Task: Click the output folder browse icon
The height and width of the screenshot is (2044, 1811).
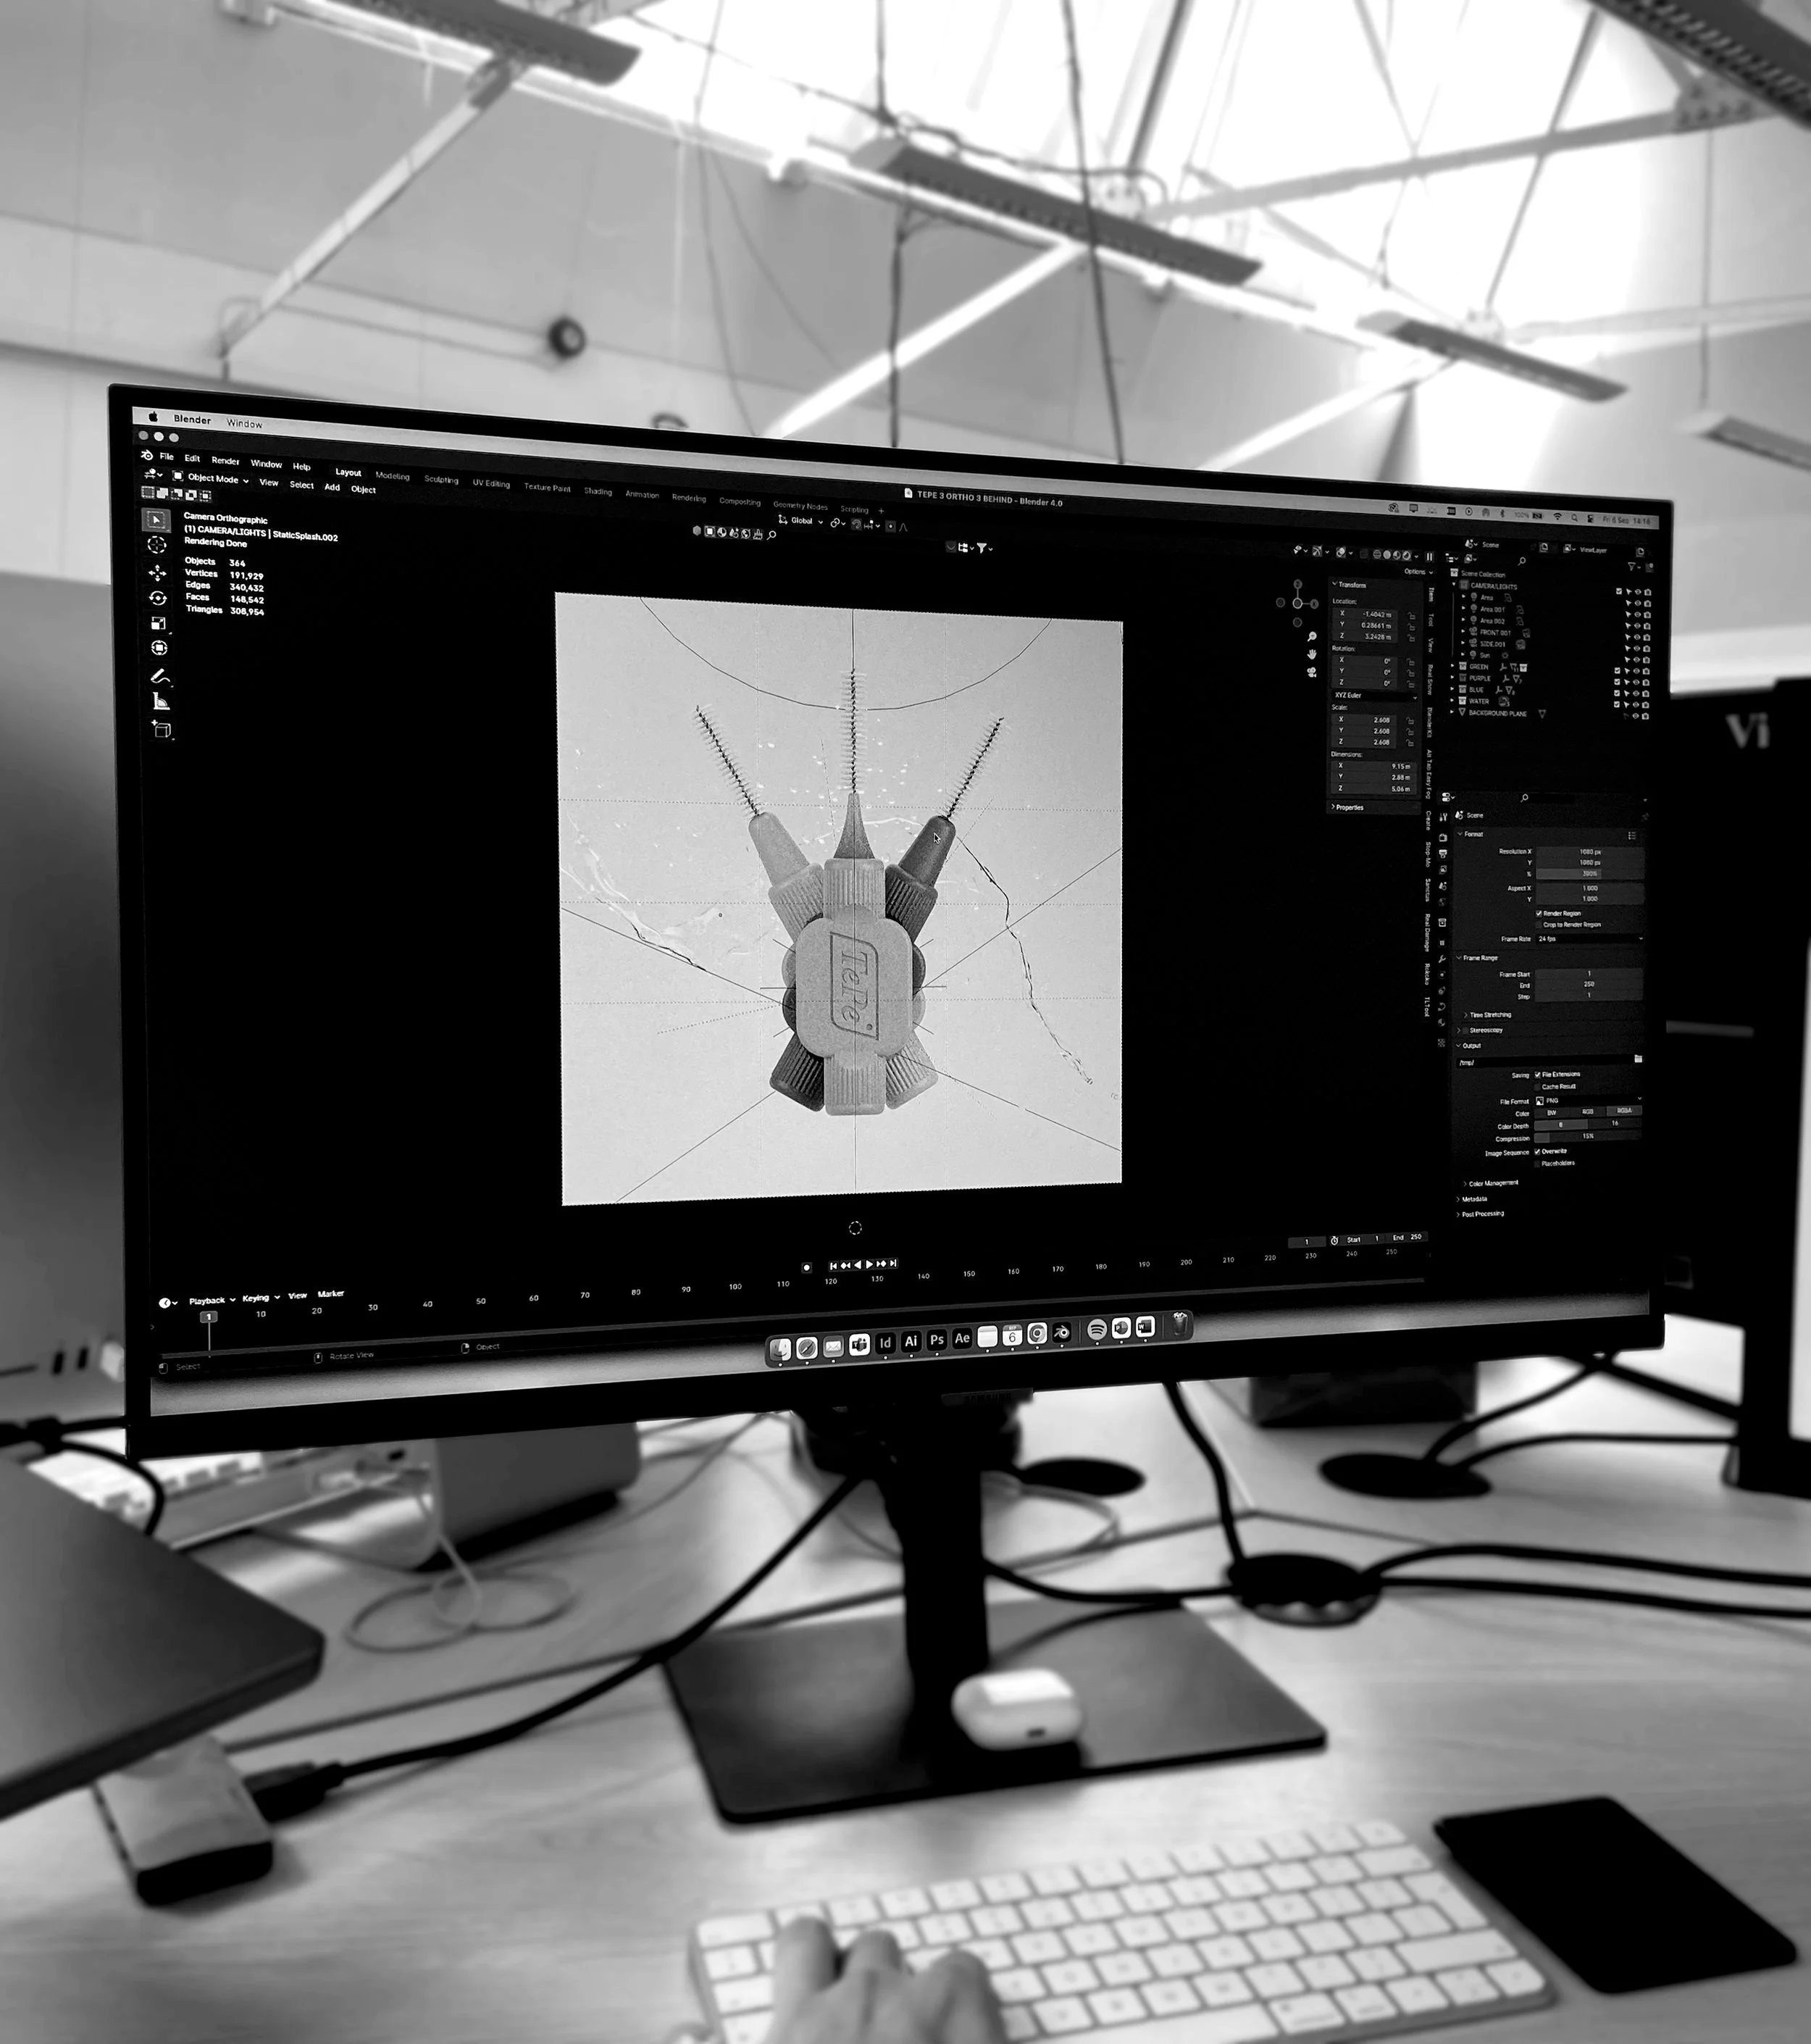Action: click(x=1638, y=1058)
